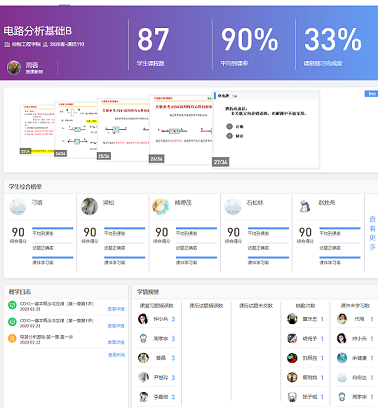The width and height of the screenshot is (378, 408).
Task: Select the first radio option on slide 27/36
Action: click(229, 126)
